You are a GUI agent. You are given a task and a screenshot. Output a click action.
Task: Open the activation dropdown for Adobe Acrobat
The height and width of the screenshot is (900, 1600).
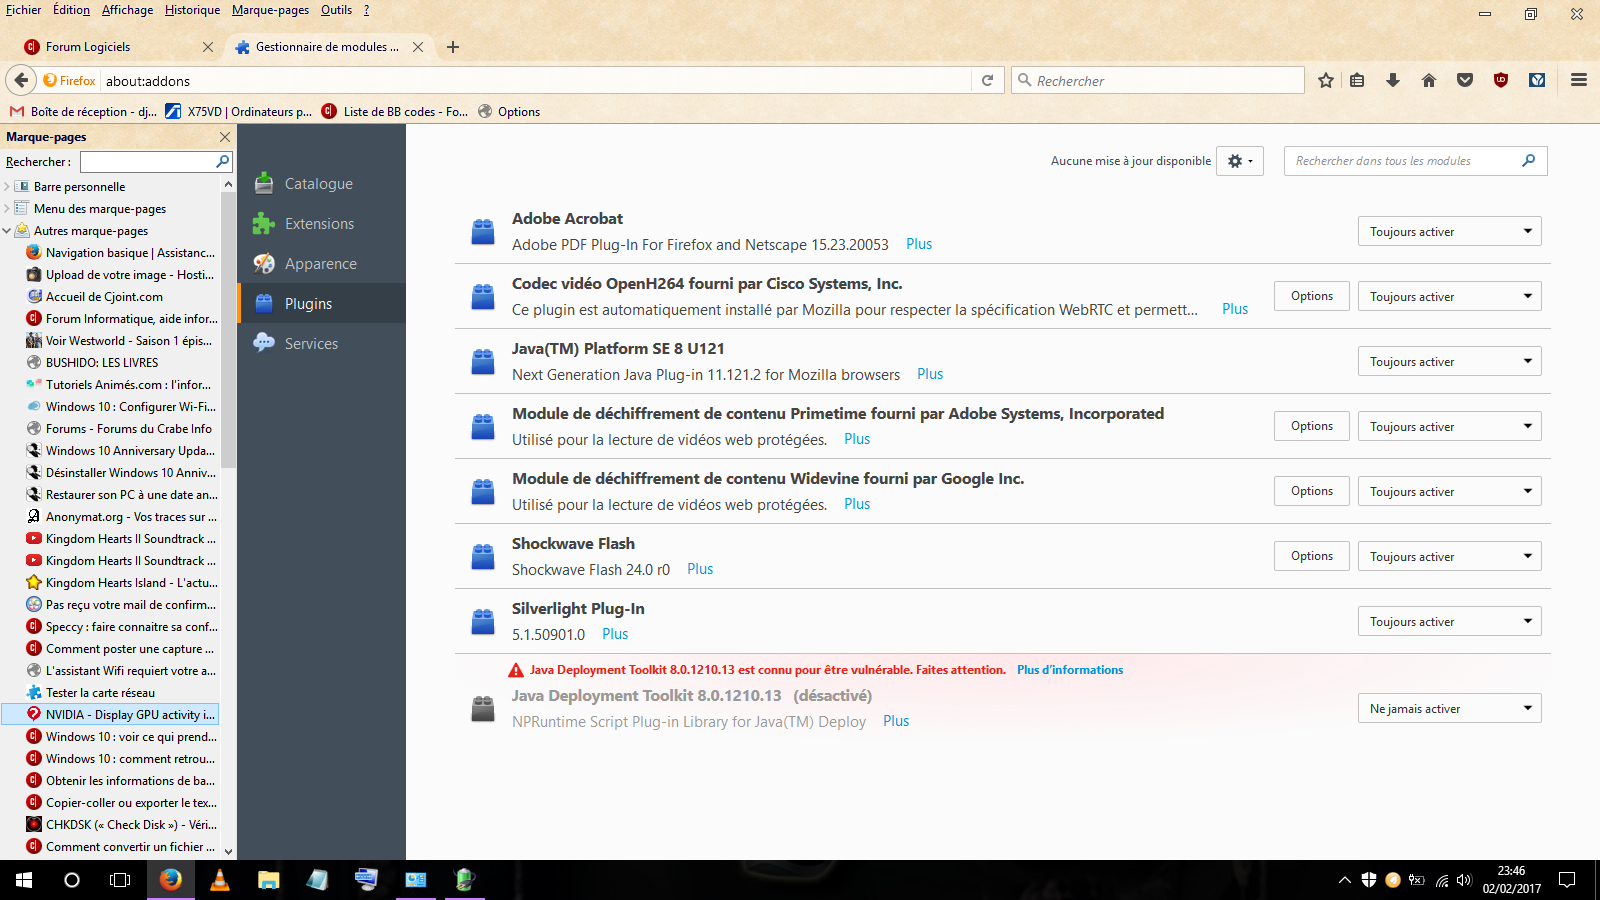coord(1449,232)
